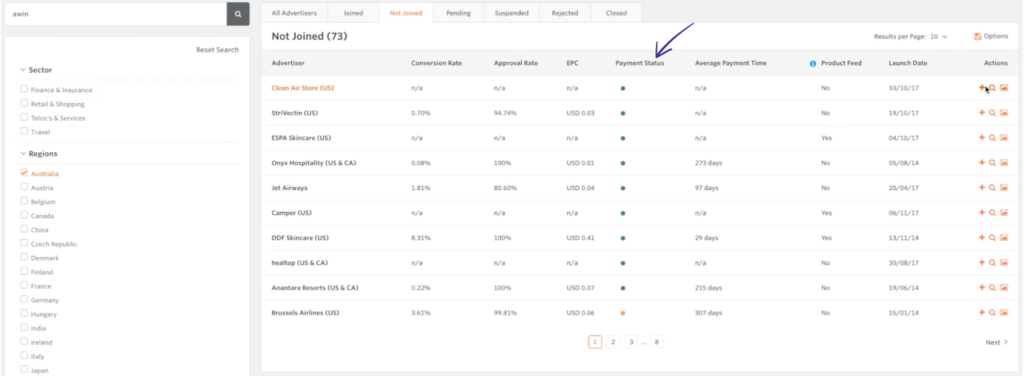View ESPA Skincare (US) details magnifier icon

tap(992, 138)
